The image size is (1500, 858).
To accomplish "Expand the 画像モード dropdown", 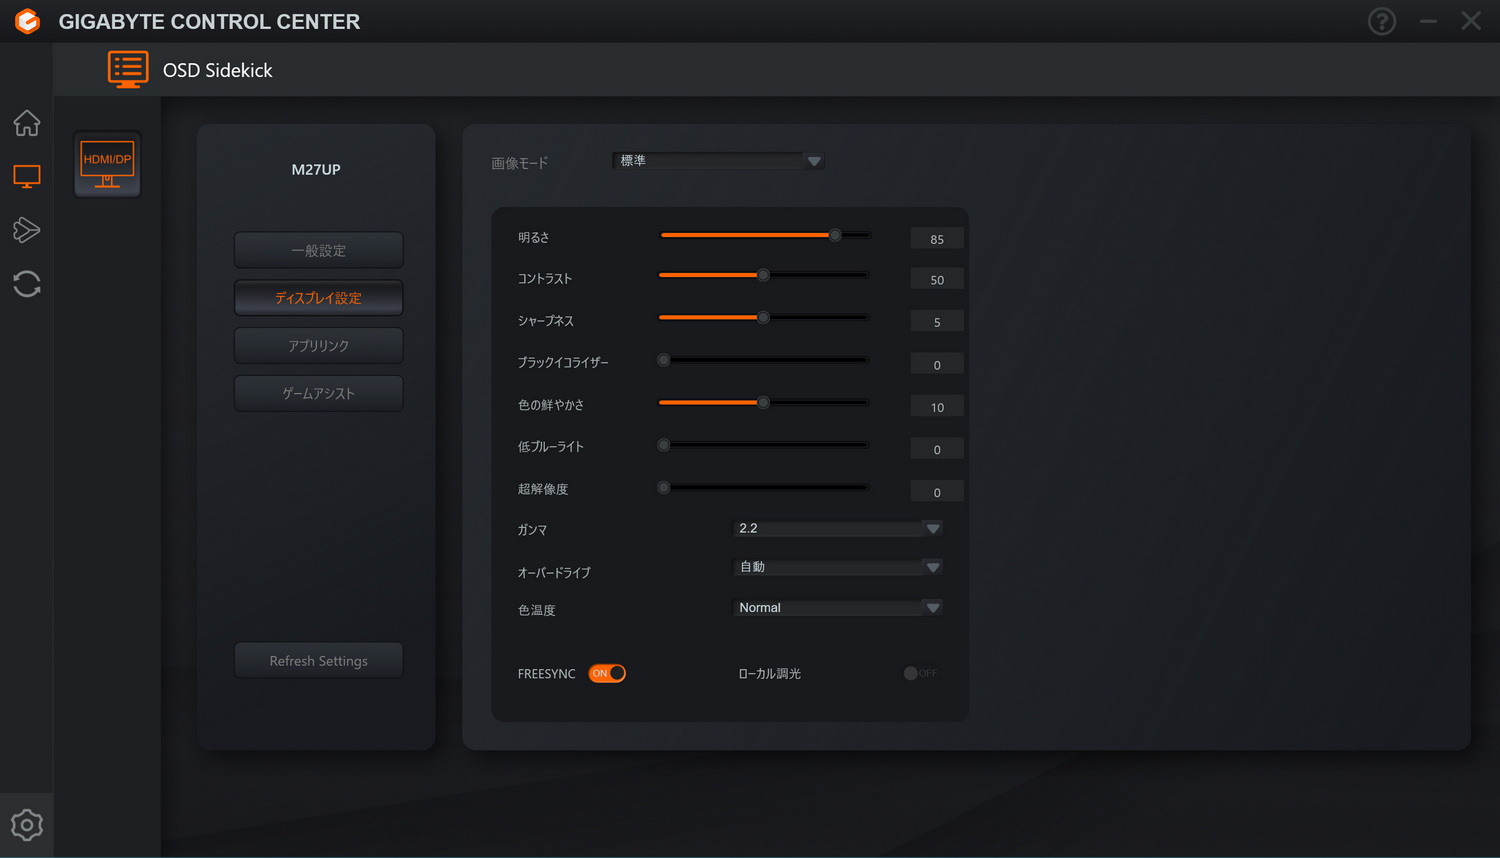I will click(x=718, y=161).
